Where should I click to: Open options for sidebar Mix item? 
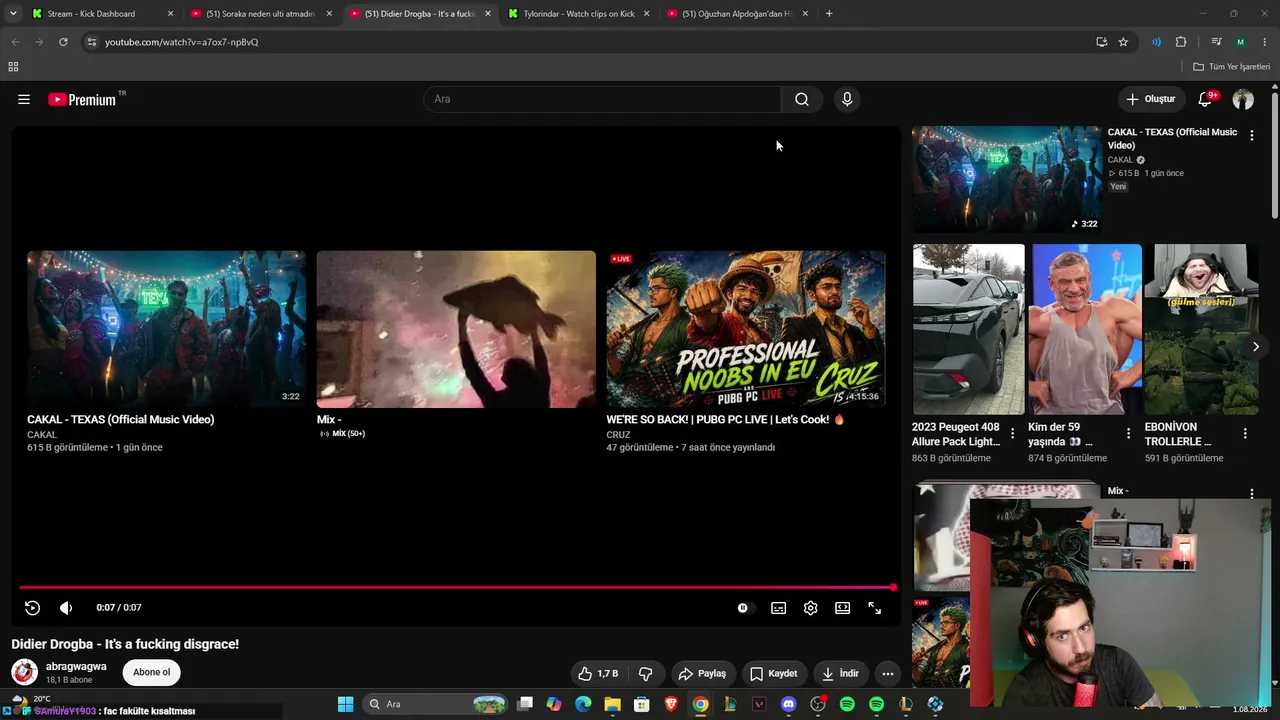pos(1251,493)
